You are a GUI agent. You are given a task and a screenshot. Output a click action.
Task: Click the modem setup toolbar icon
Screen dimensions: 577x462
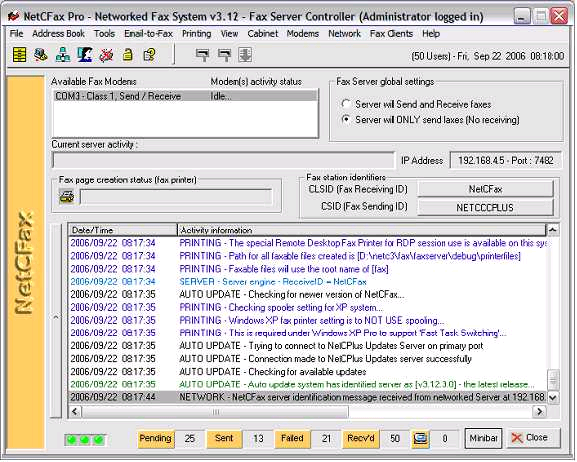(x=41, y=55)
